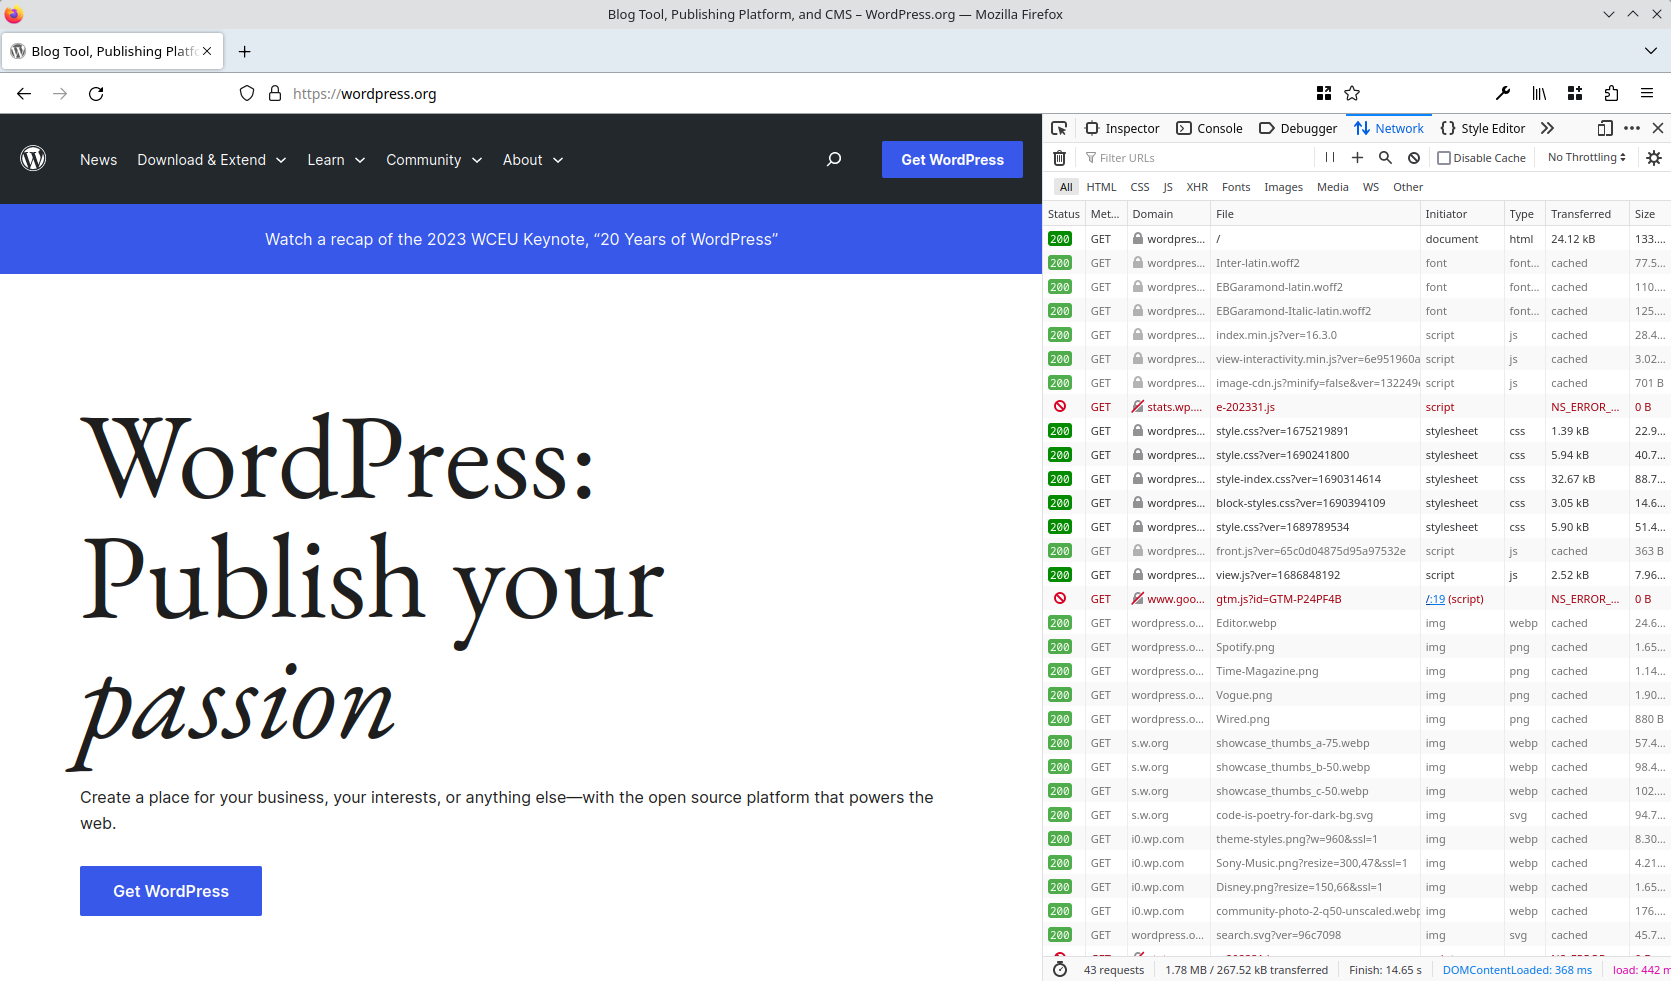Reload the page with the refresh icon

point(96,94)
